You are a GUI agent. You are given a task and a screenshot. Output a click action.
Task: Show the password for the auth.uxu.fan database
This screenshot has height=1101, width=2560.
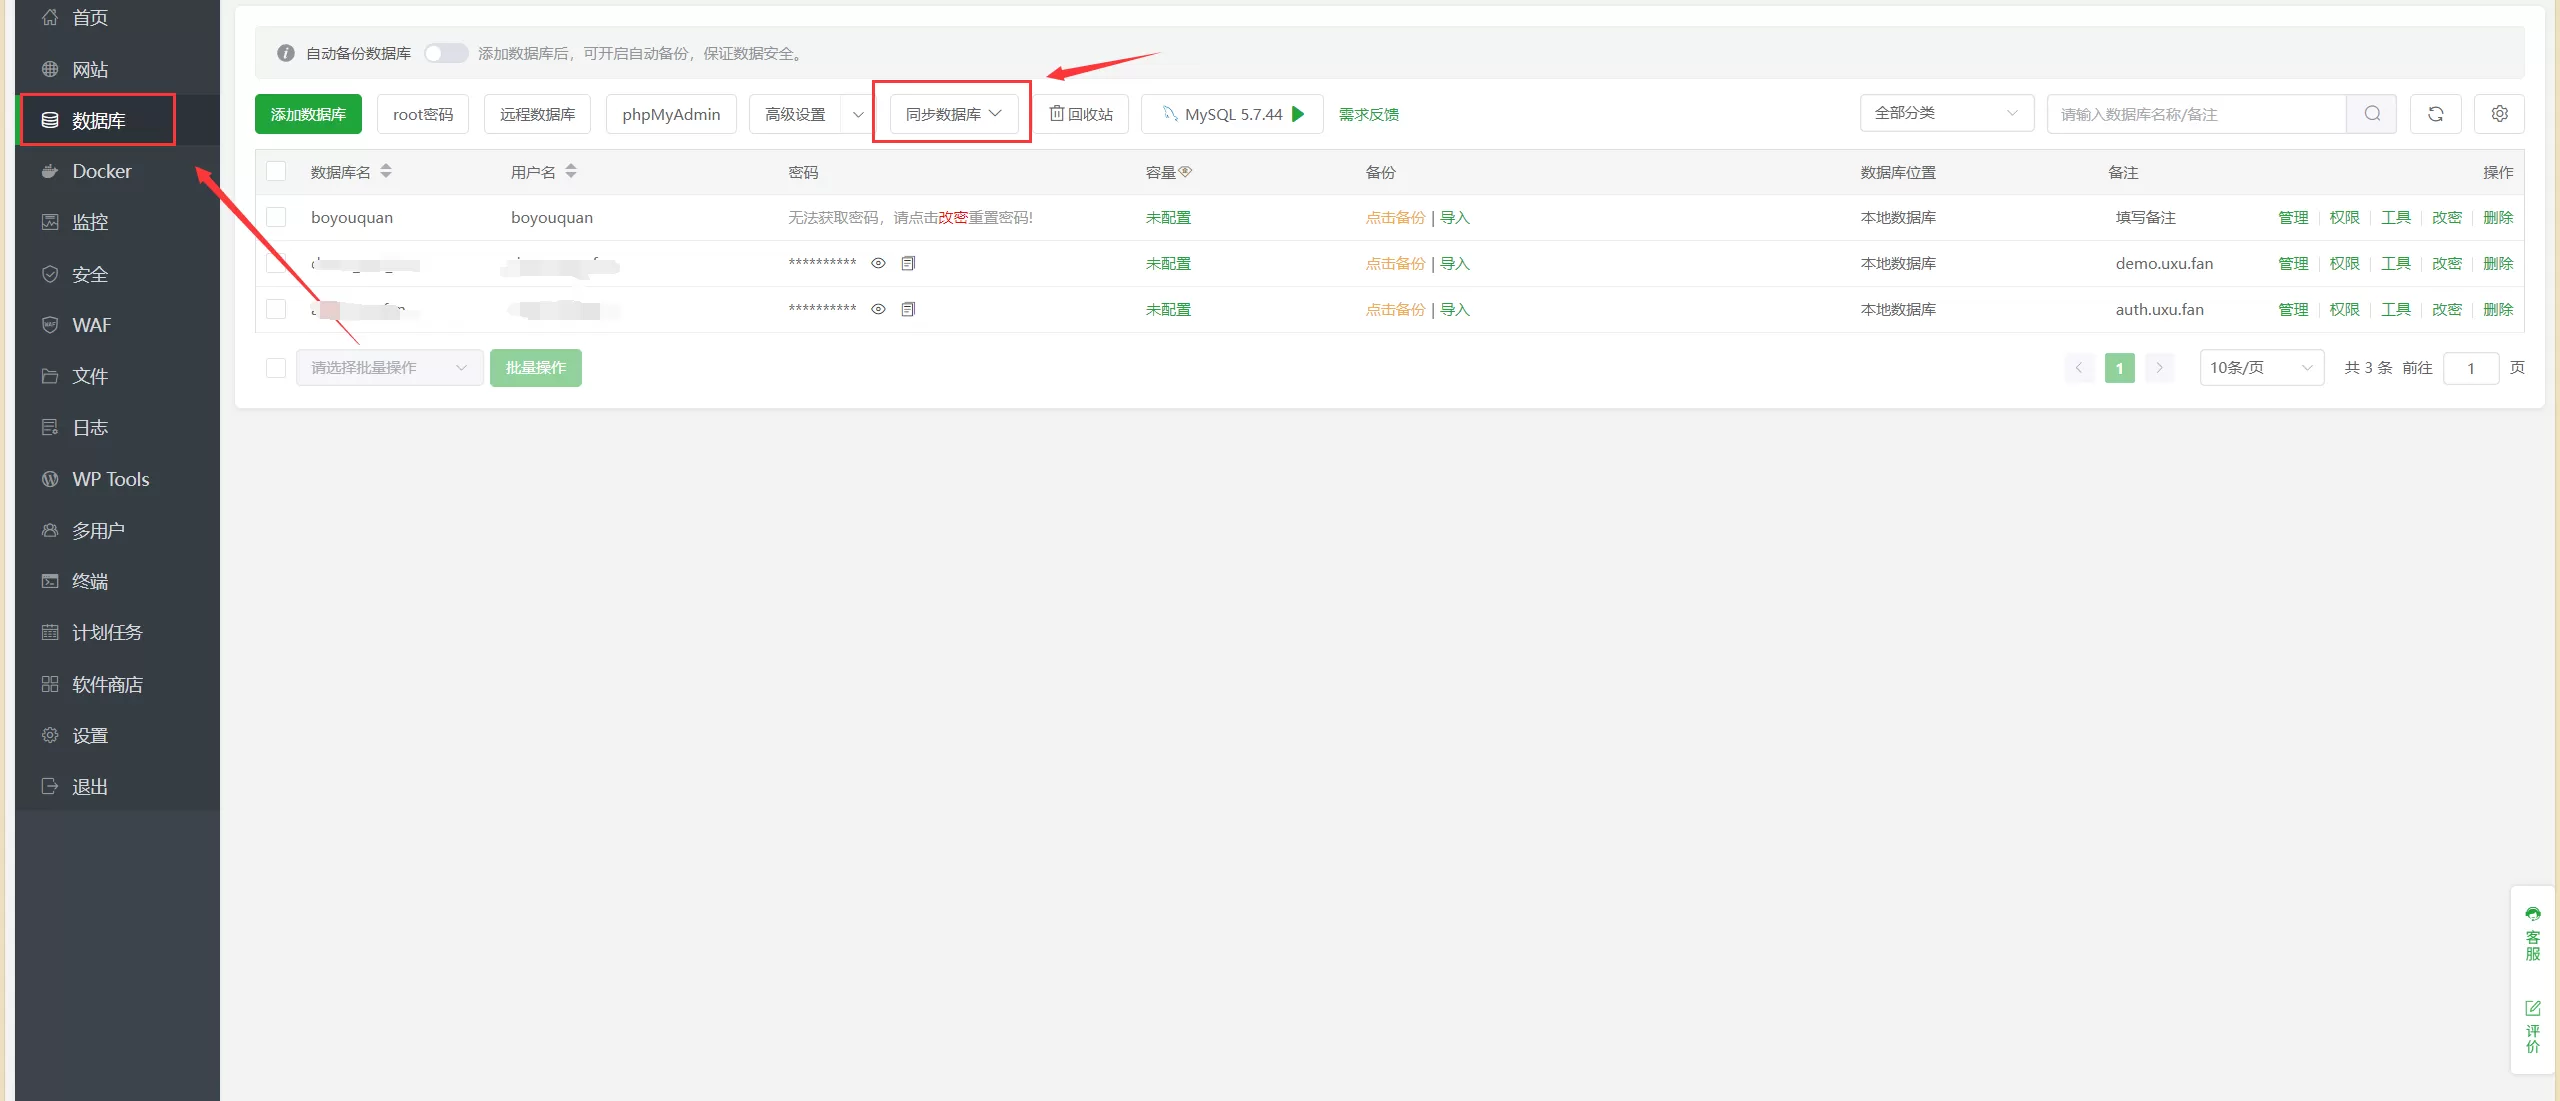[x=878, y=308]
